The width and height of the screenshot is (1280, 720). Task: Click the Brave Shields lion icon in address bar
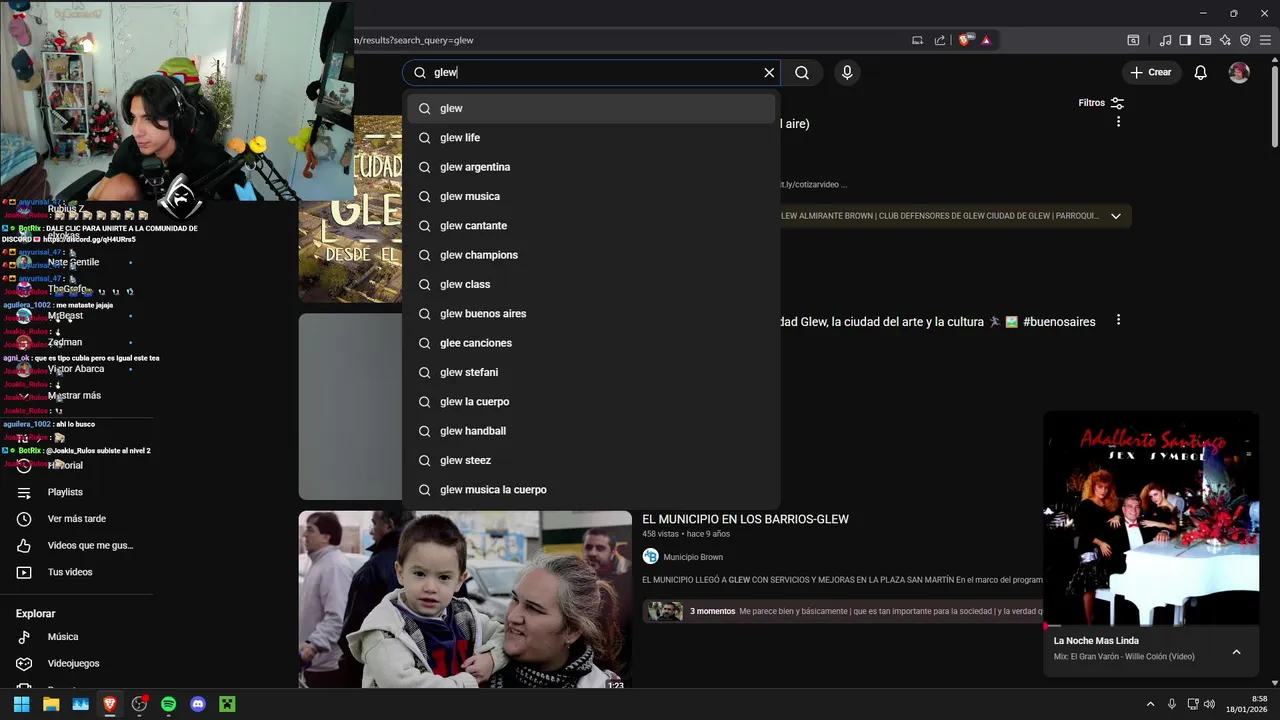[964, 40]
